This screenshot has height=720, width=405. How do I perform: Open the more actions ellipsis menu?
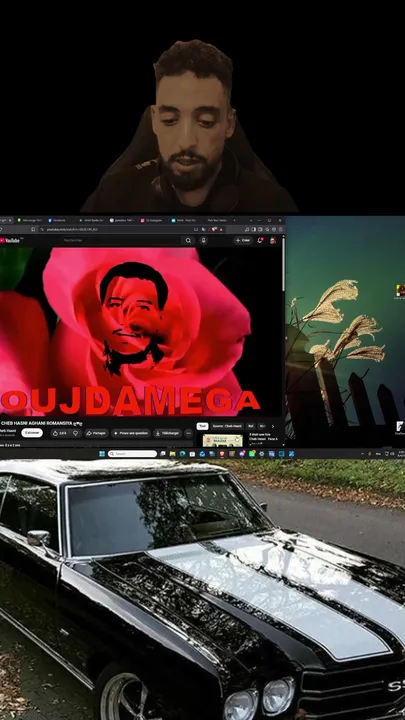(188, 433)
